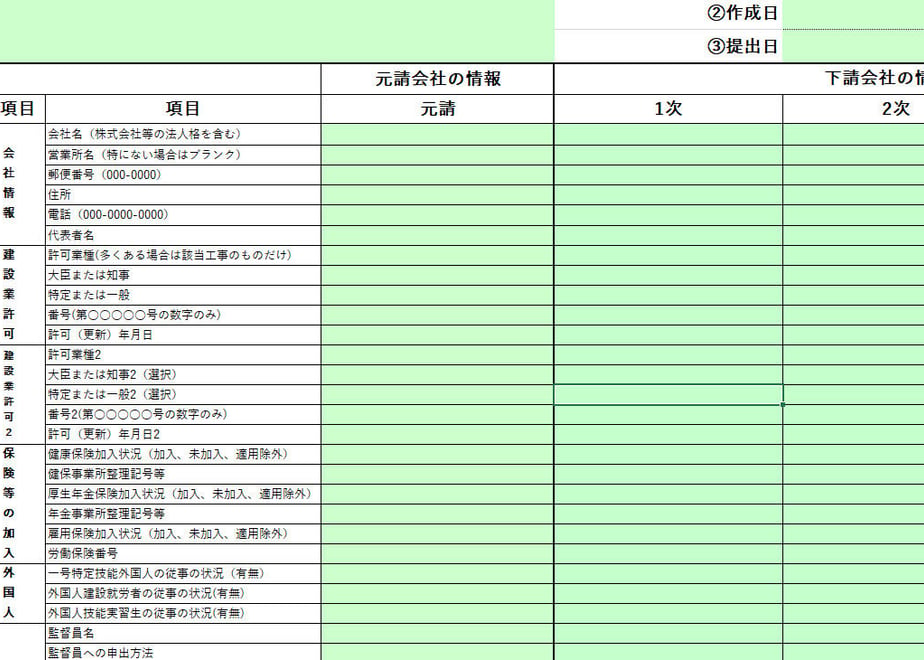Click the 年金事業所整理記号等 label
This screenshot has width=924, height=660.
click(107, 514)
